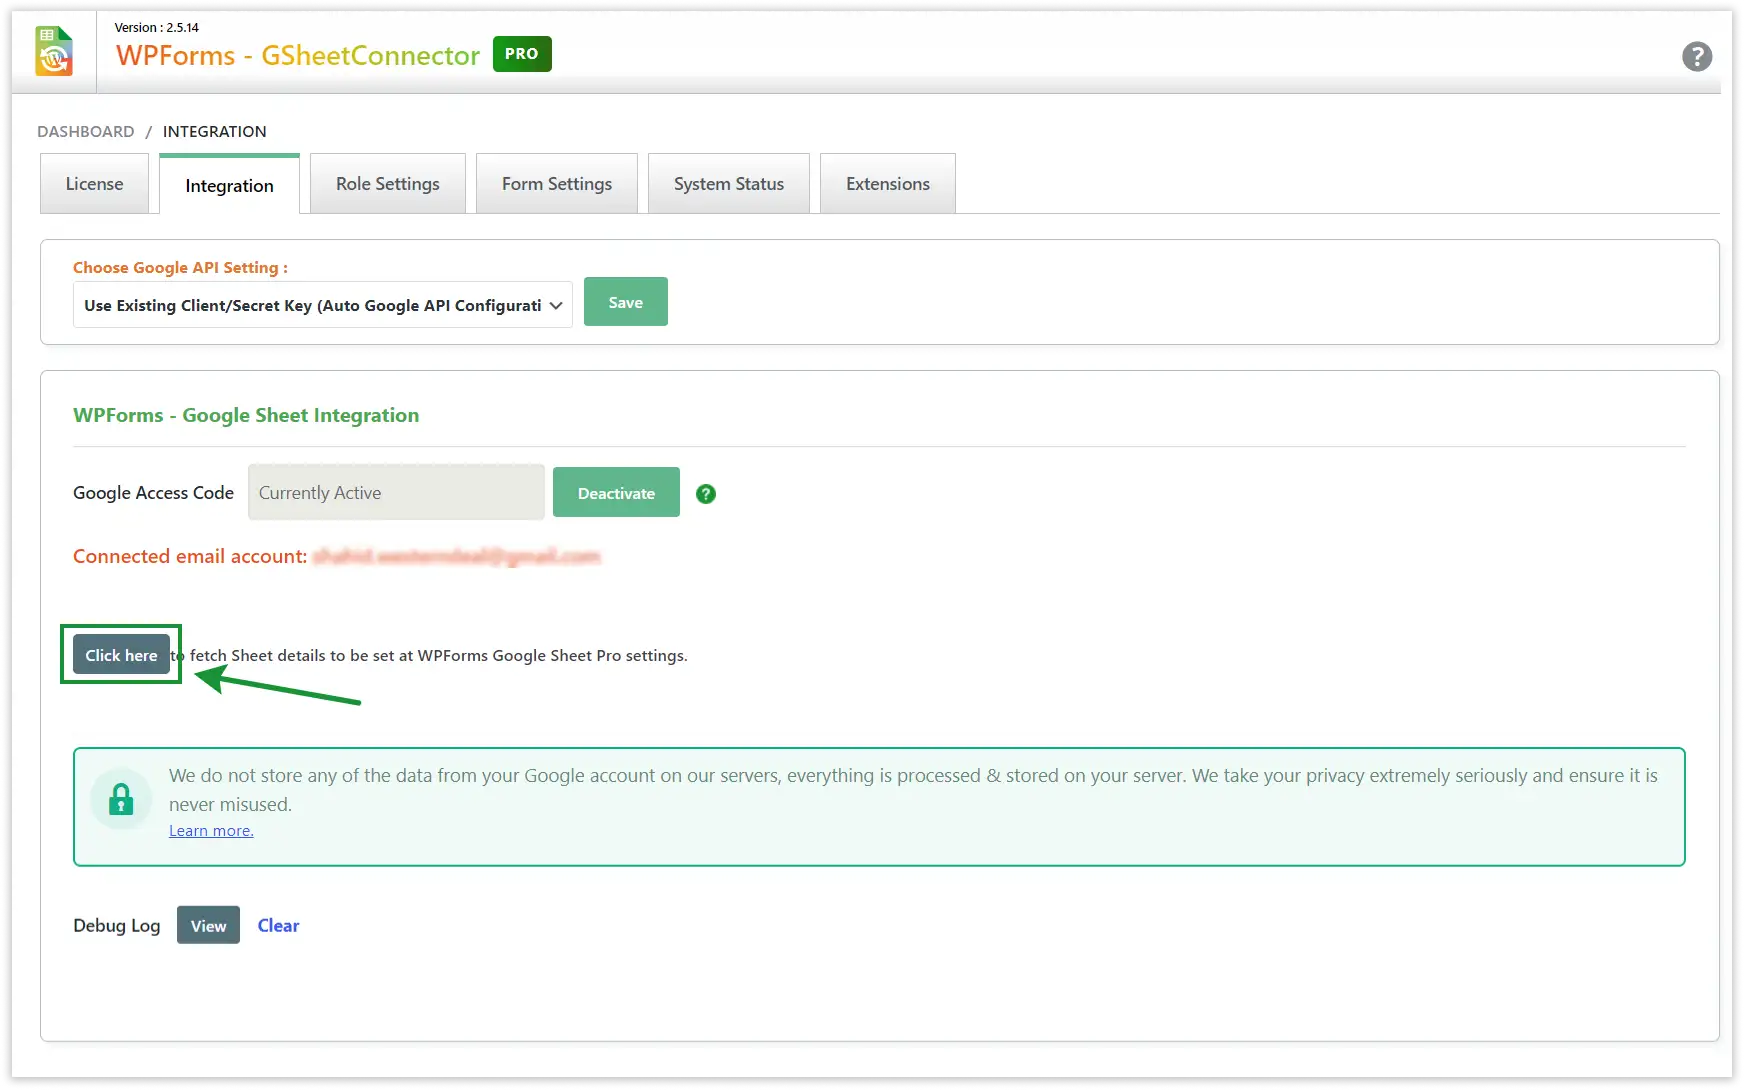The image size is (1744, 1090).
Task: Open help using the top-right question mark icon
Action: click(x=1697, y=57)
